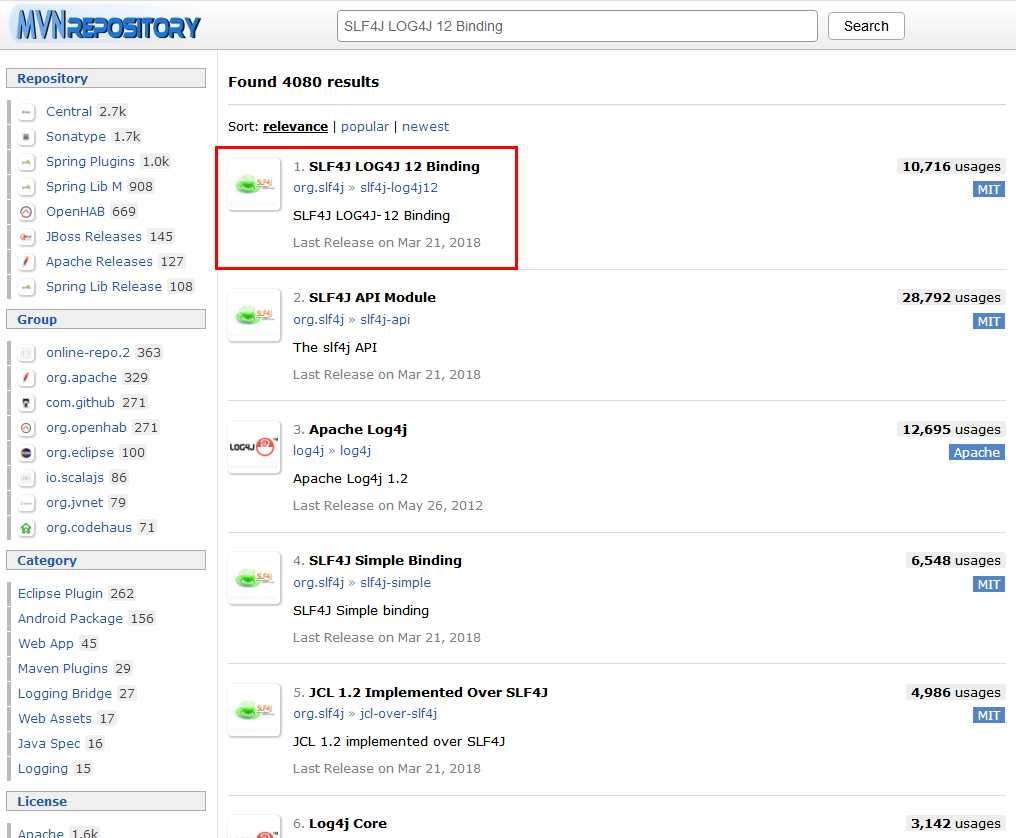Viewport: 1016px width, 838px height.
Task: Click the 28,792 usages badge
Action: point(951,297)
